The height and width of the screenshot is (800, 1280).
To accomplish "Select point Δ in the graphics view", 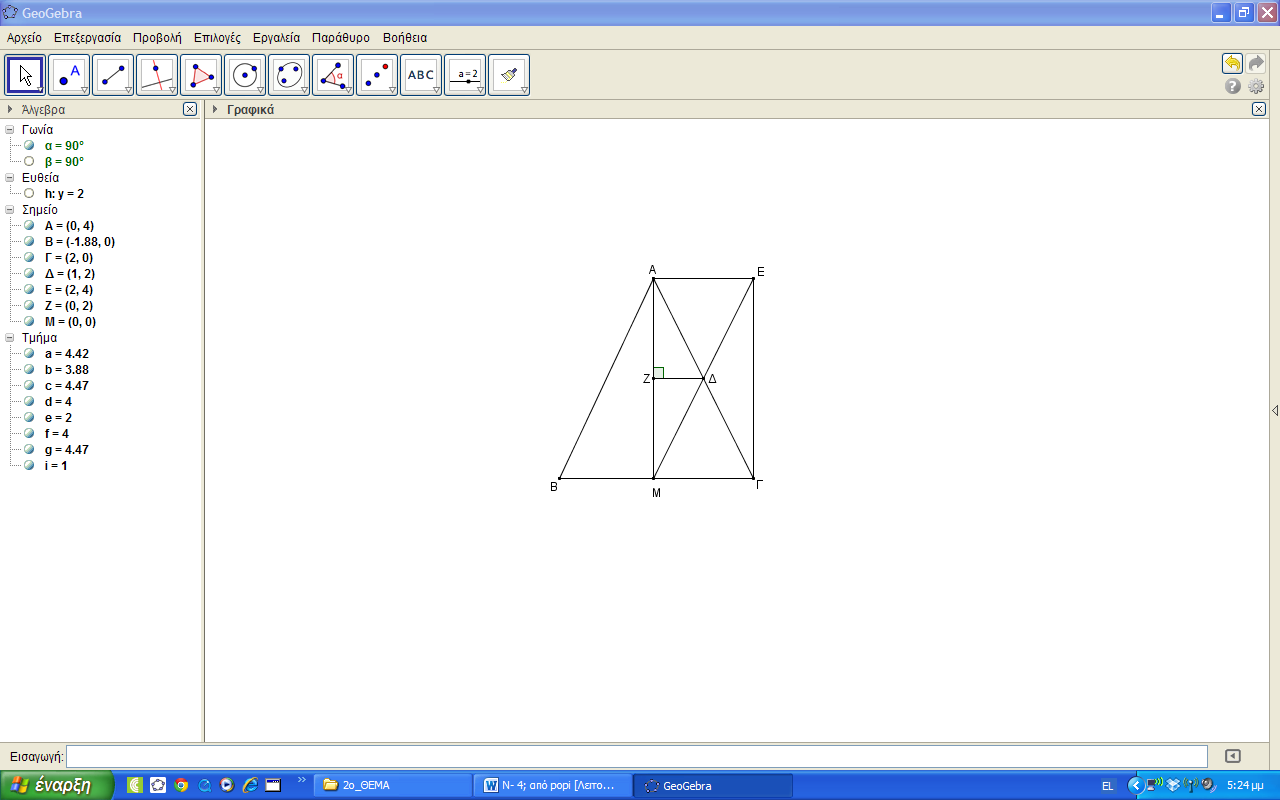I will coord(703,378).
